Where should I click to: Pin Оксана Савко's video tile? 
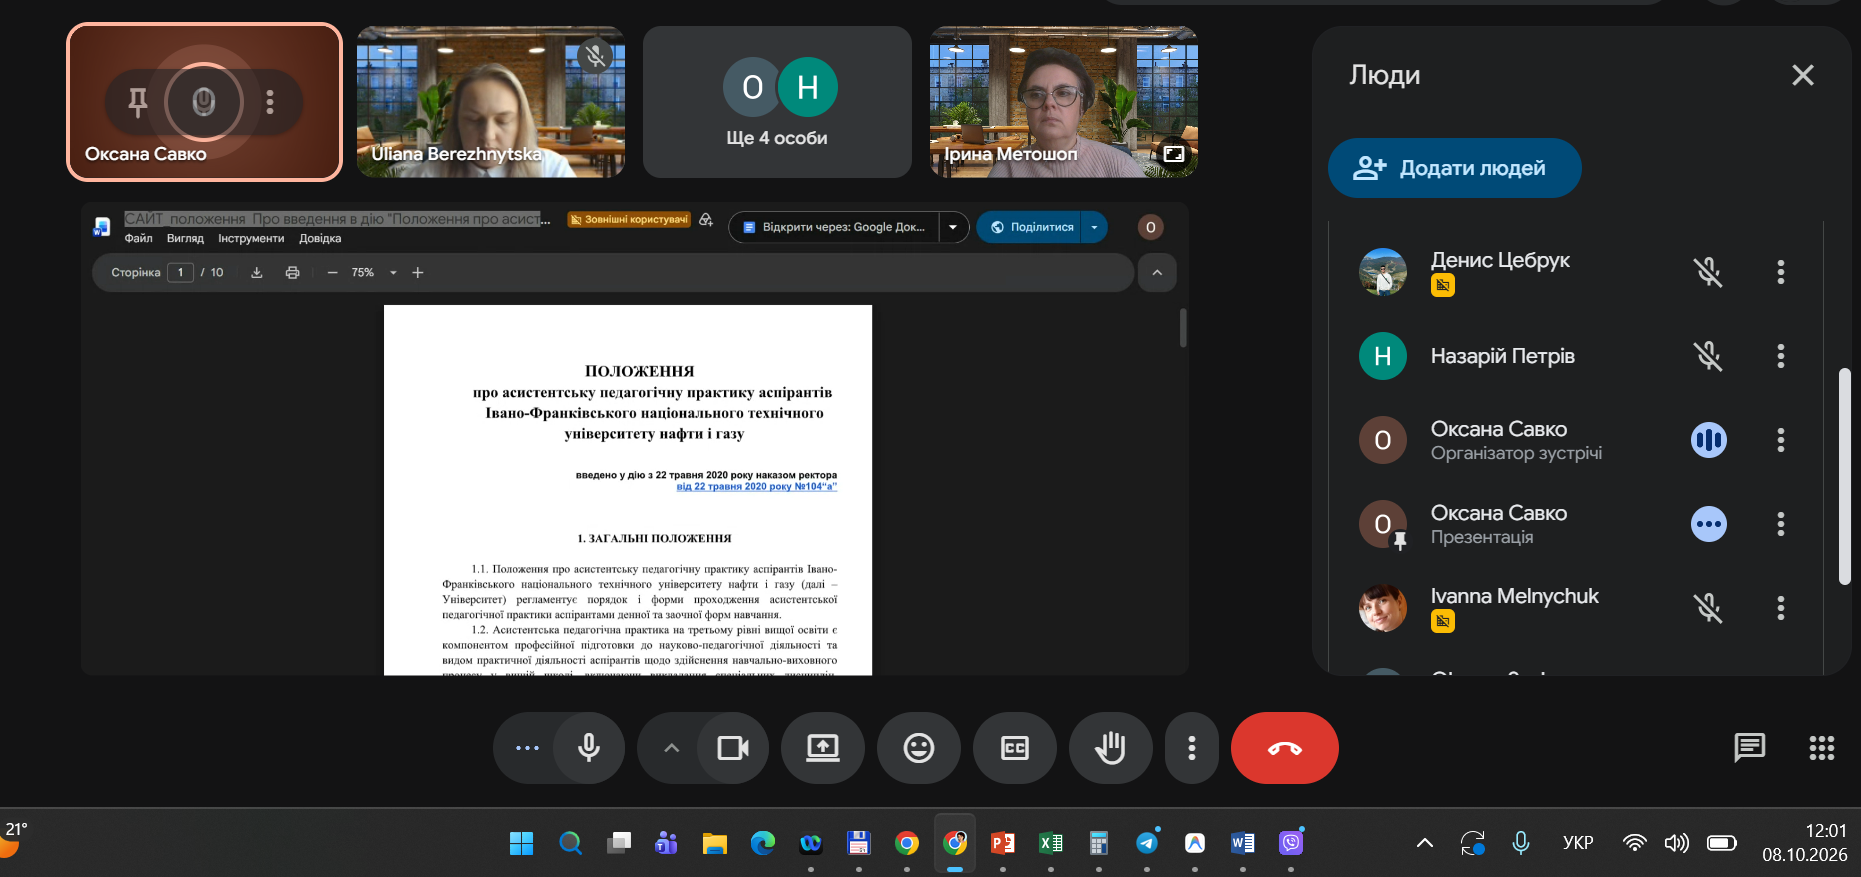point(138,101)
